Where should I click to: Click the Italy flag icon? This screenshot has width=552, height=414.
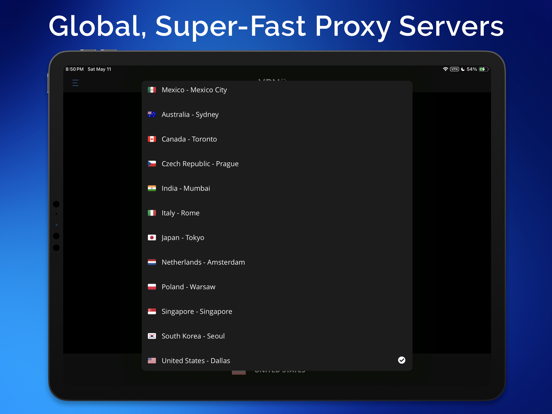[152, 213]
